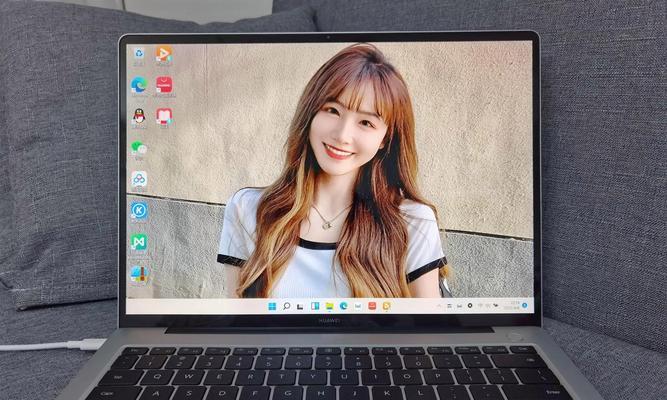Open taskbar Search magnifier
The width and height of the screenshot is (667, 400).
(x=287, y=306)
